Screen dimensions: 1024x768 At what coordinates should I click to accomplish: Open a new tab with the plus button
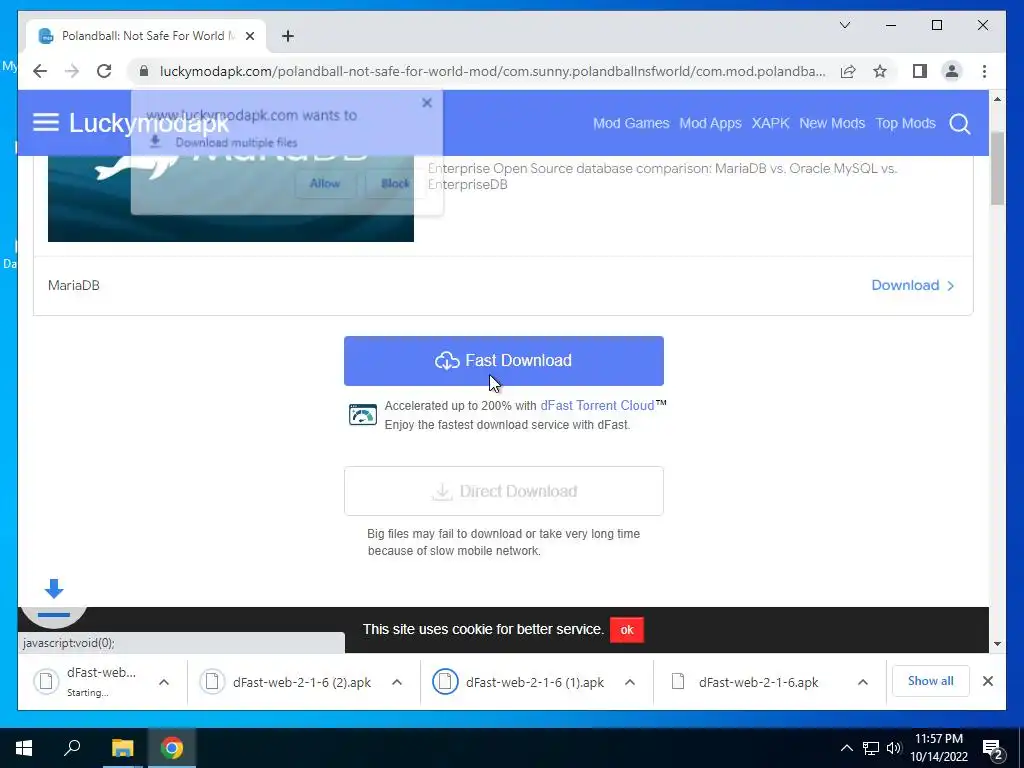287,36
